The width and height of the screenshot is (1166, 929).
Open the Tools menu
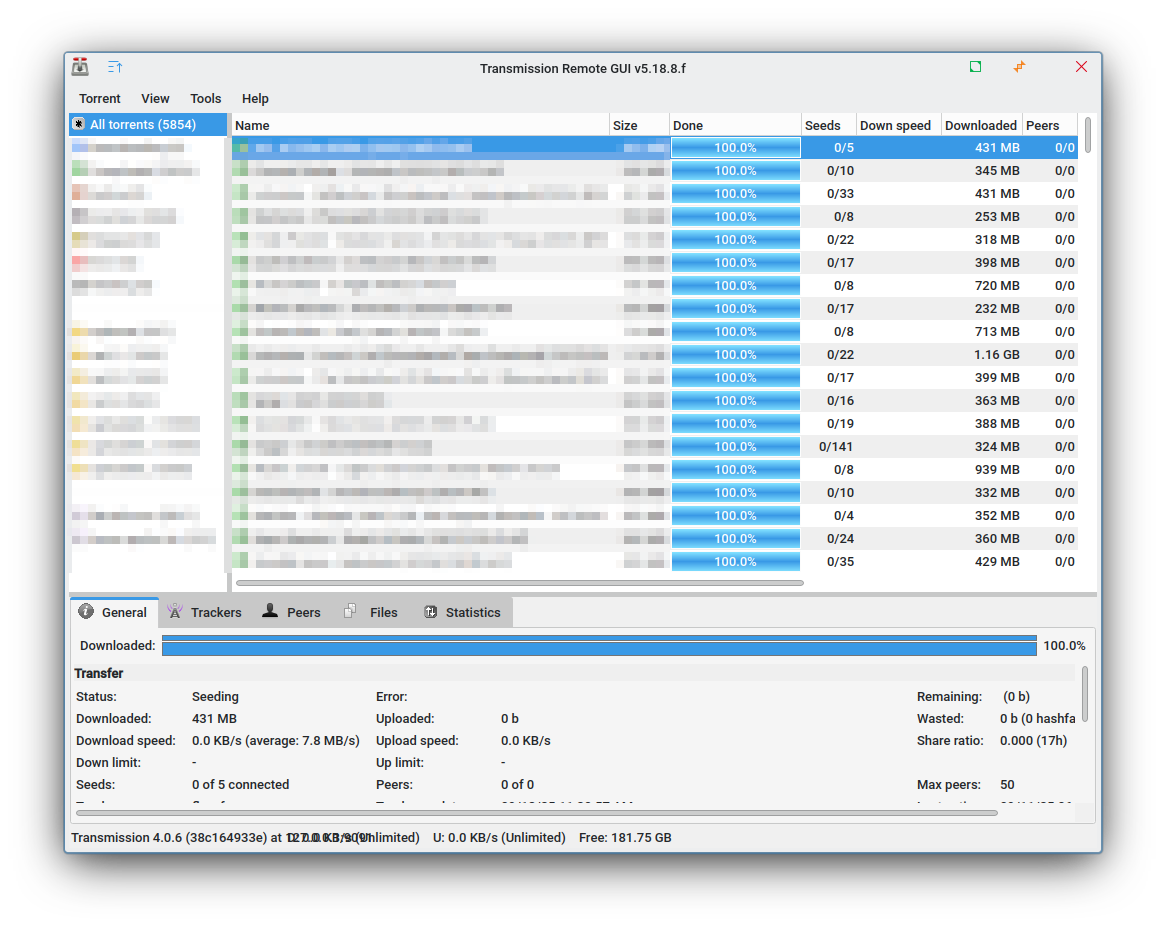click(x=205, y=98)
